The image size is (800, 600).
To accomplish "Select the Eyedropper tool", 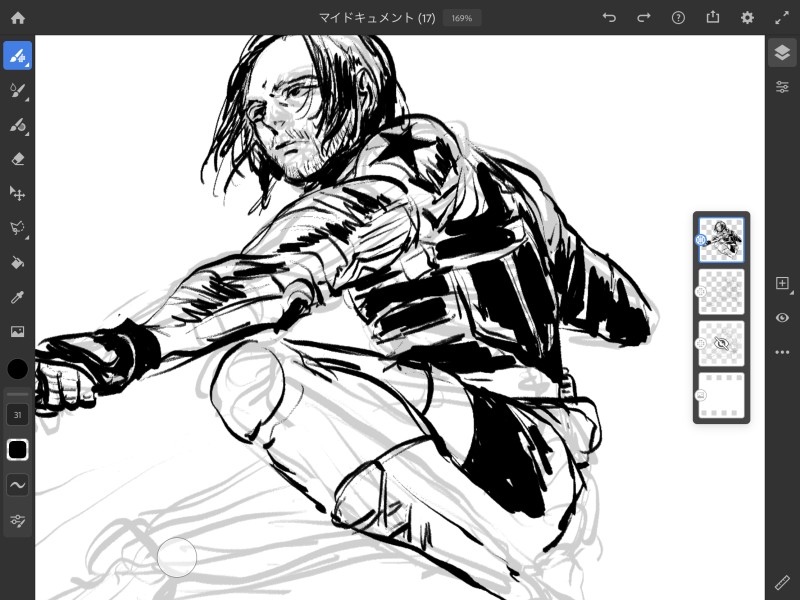I will tap(17, 297).
